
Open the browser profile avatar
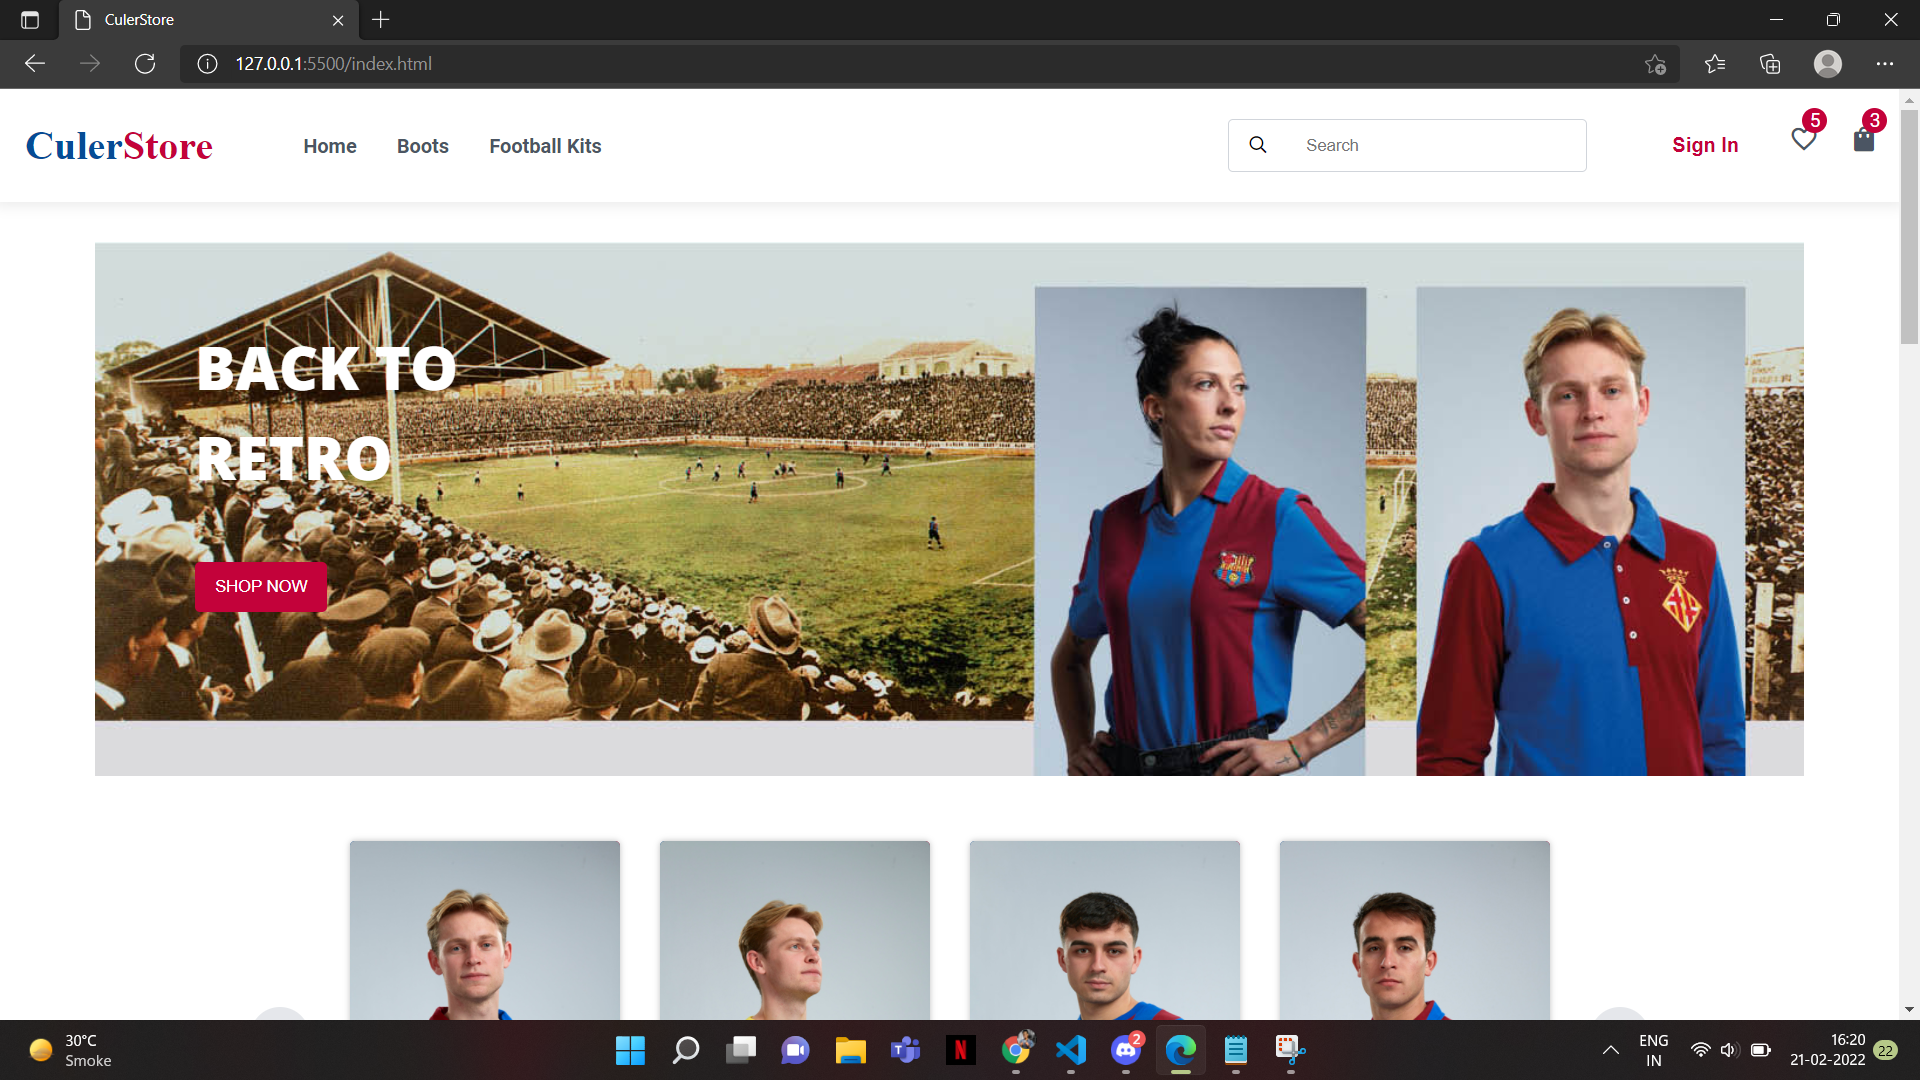[1827, 64]
